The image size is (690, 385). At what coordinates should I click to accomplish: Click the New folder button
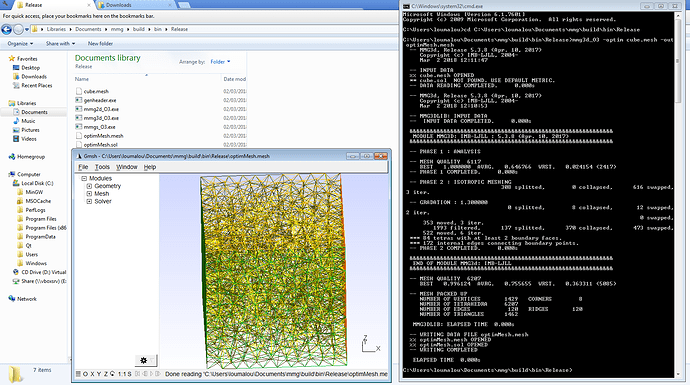click(100, 44)
